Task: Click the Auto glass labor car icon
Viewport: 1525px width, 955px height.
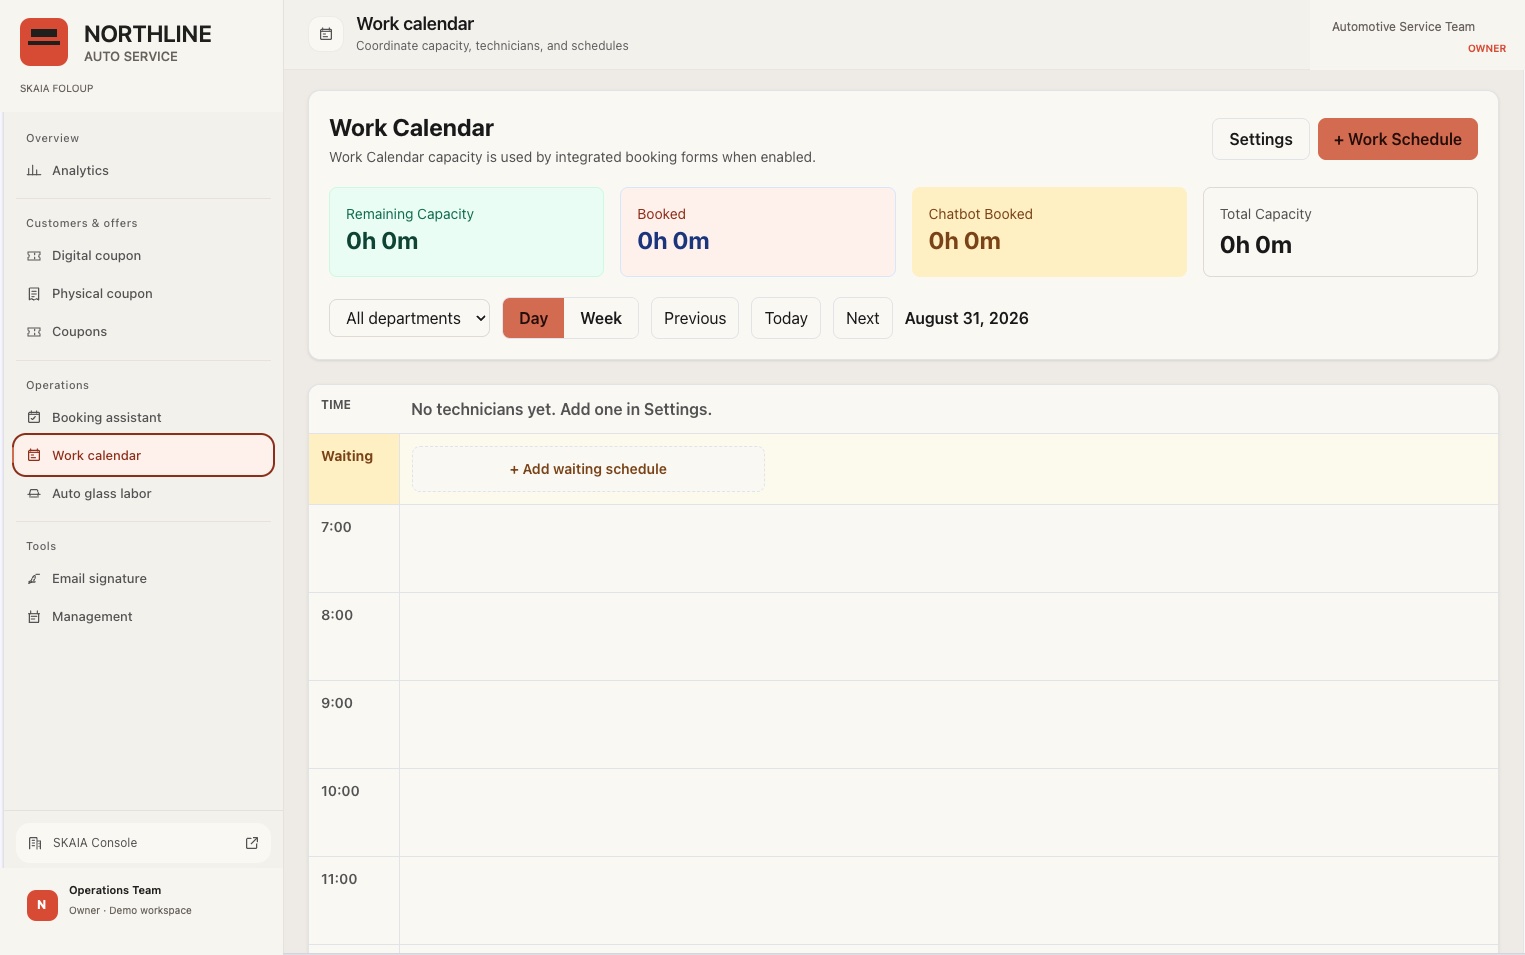Action: point(34,494)
